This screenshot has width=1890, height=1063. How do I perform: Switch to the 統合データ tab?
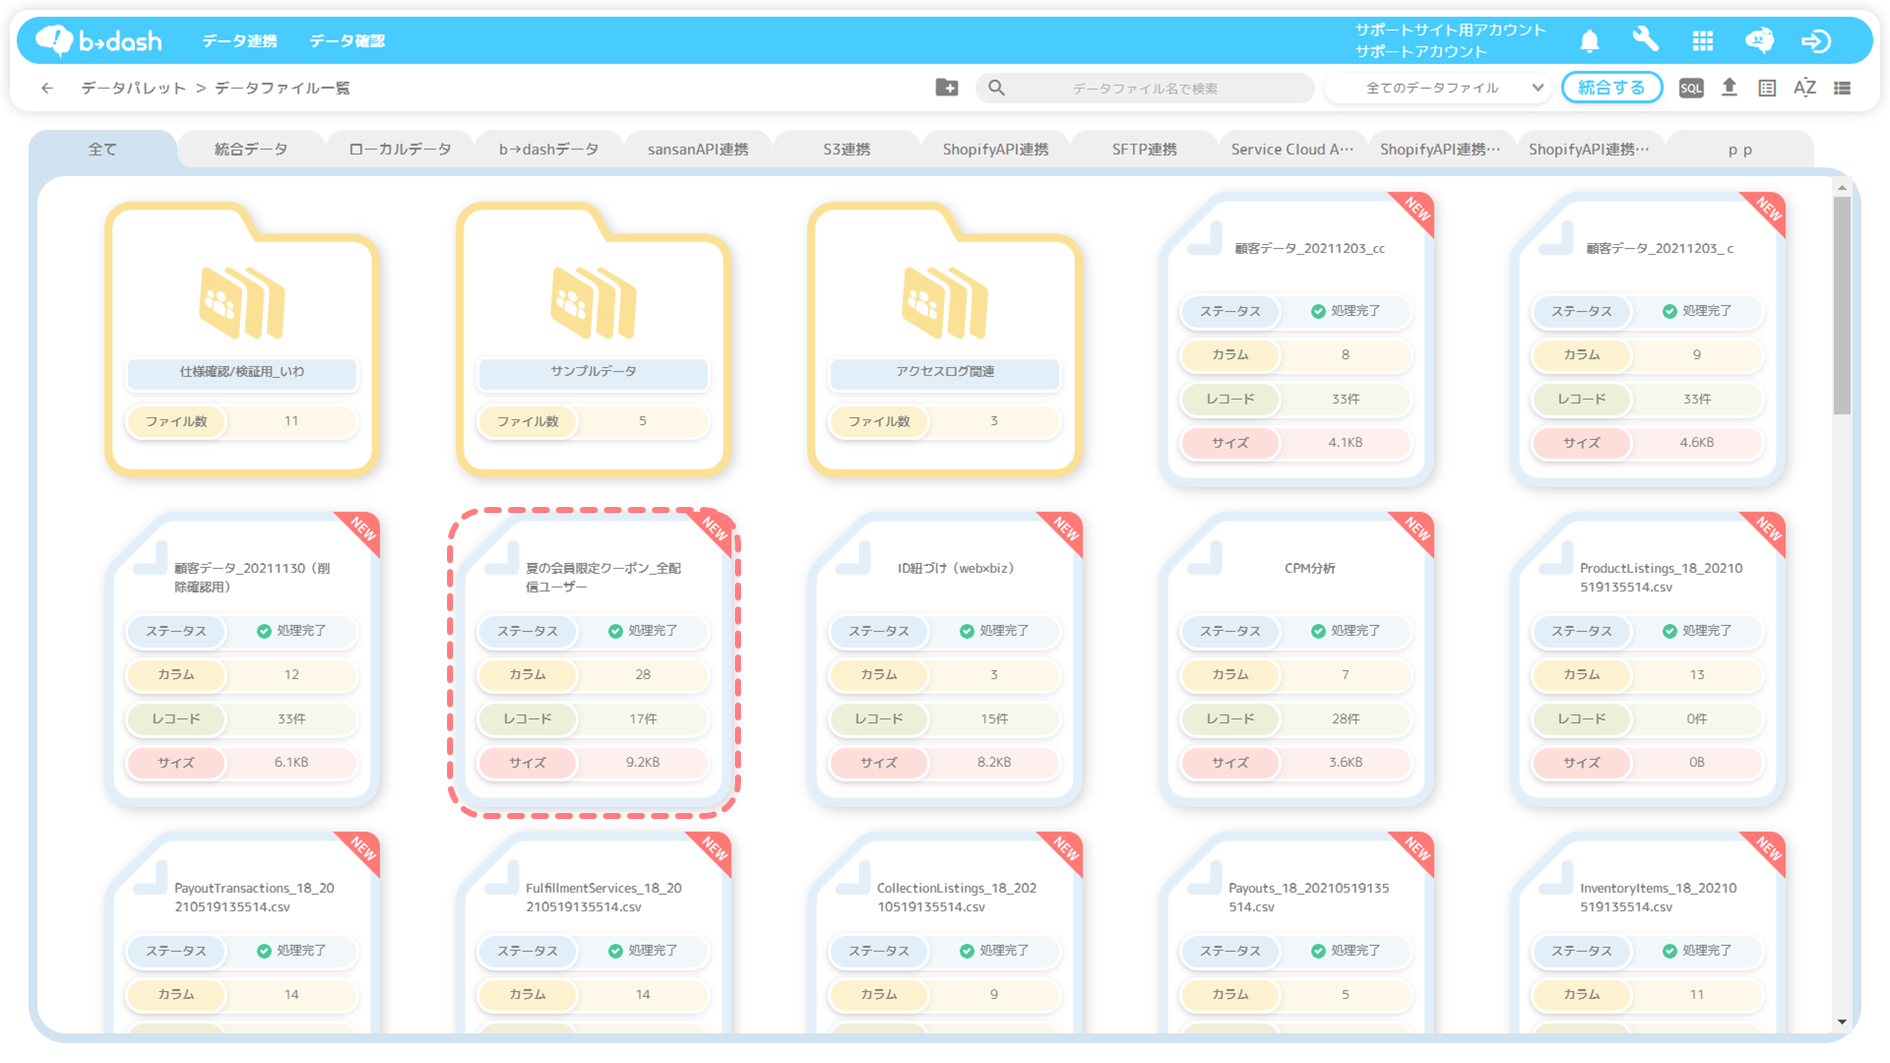coord(251,149)
